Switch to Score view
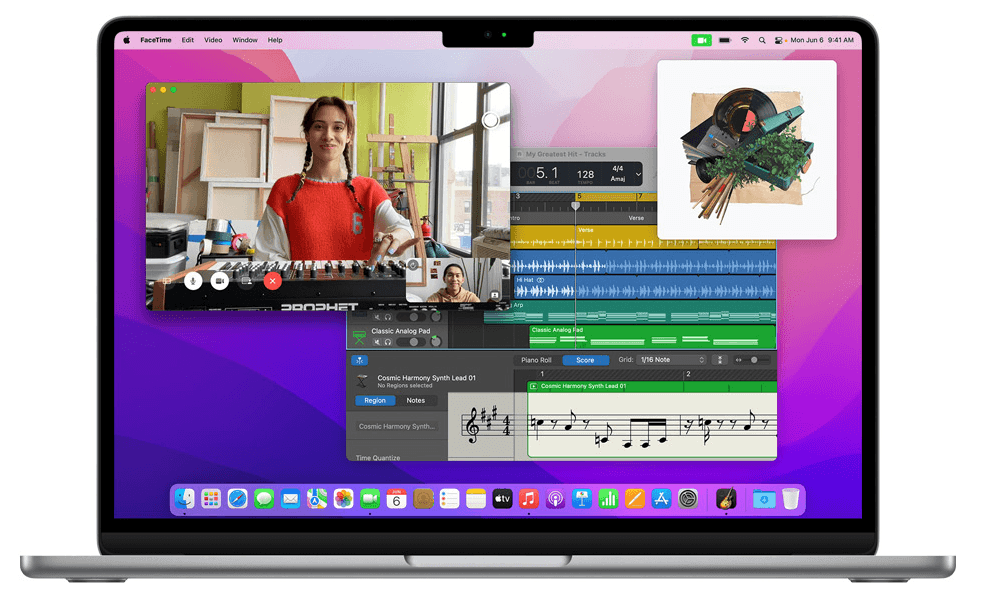 click(x=585, y=360)
